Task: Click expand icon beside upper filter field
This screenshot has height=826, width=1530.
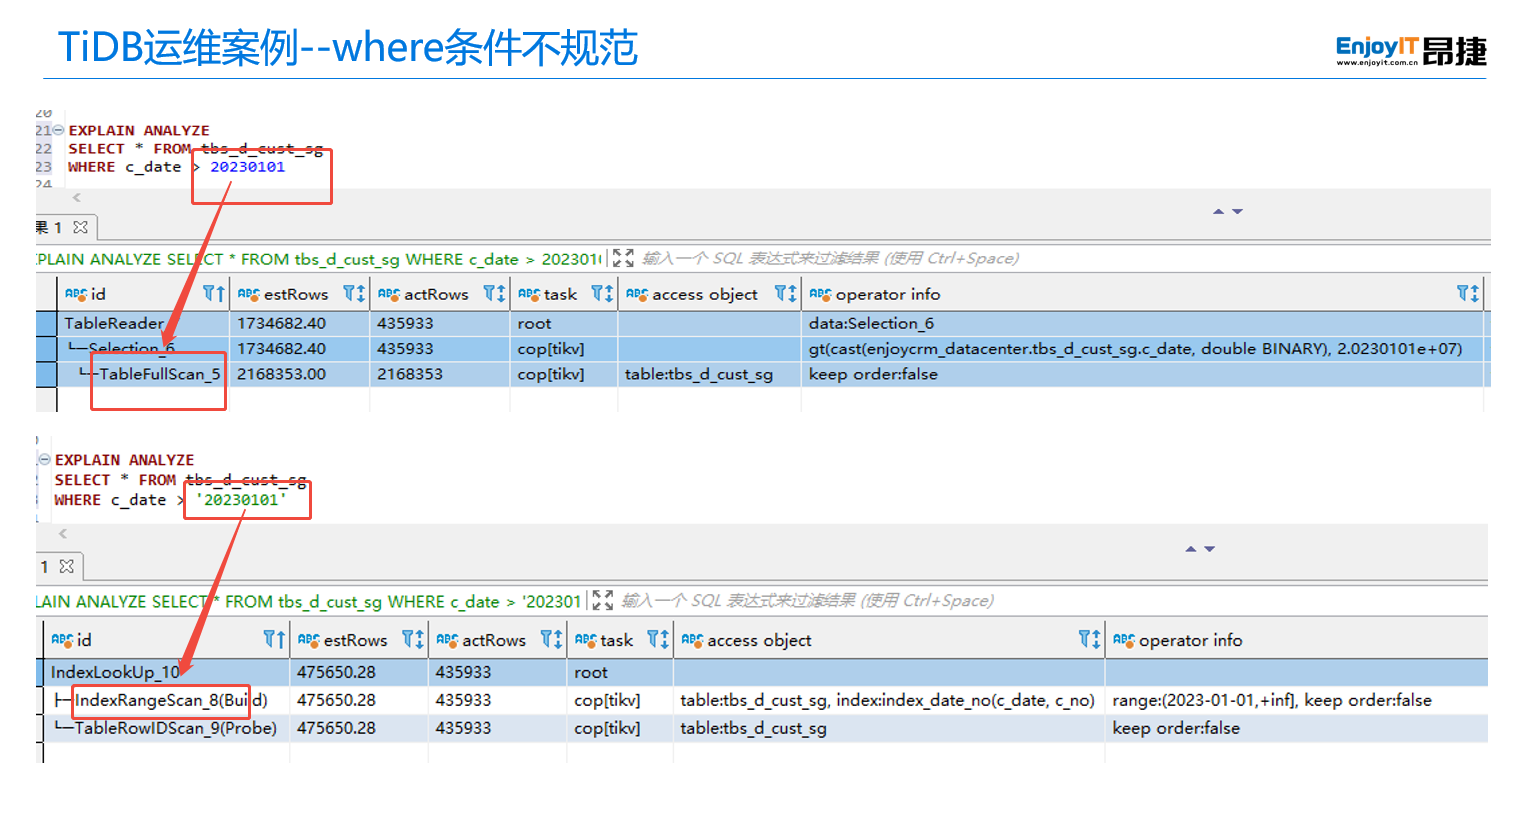Action: (623, 259)
